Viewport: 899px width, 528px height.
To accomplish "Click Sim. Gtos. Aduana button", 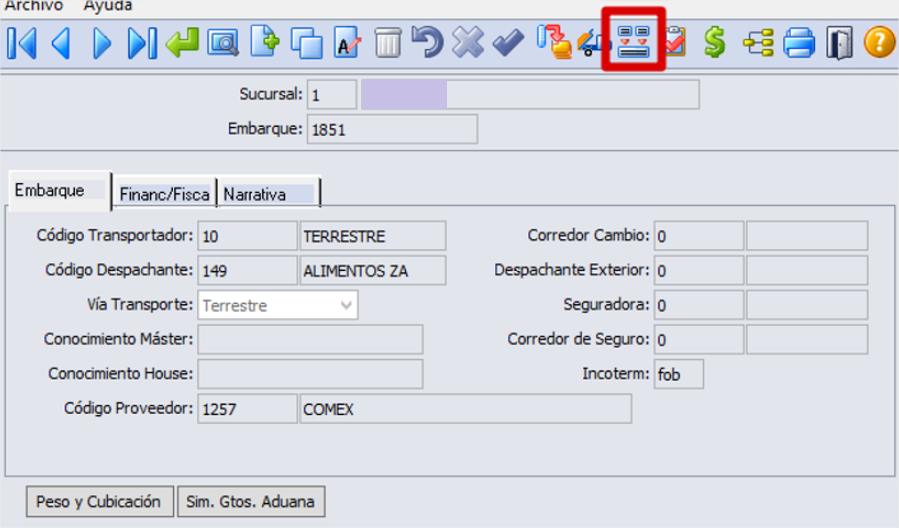I will point(251,502).
